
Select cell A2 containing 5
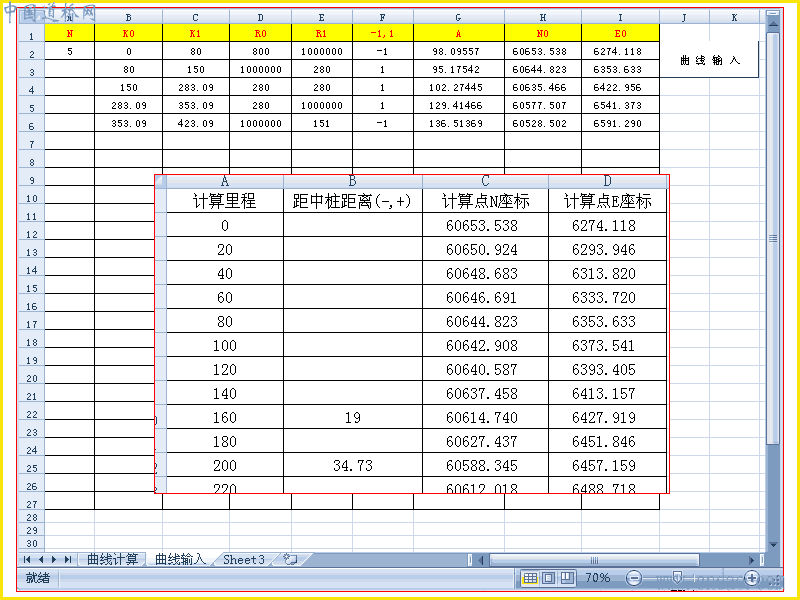point(70,51)
